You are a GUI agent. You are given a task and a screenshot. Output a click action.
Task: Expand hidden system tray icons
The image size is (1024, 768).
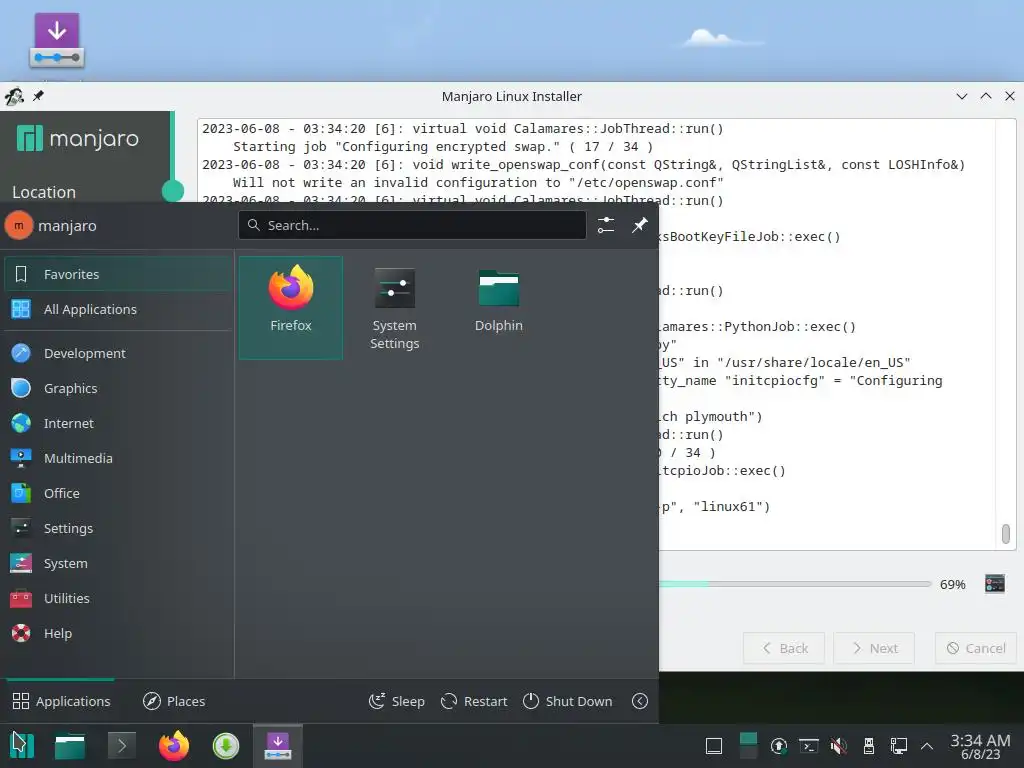click(927, 746)
